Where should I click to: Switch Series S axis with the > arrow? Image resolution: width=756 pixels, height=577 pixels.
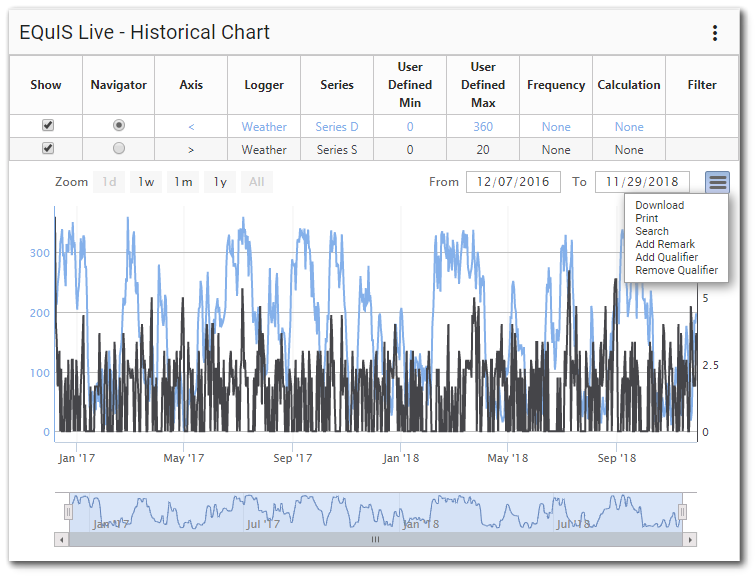pyautogui.click(x=191, y=150)
